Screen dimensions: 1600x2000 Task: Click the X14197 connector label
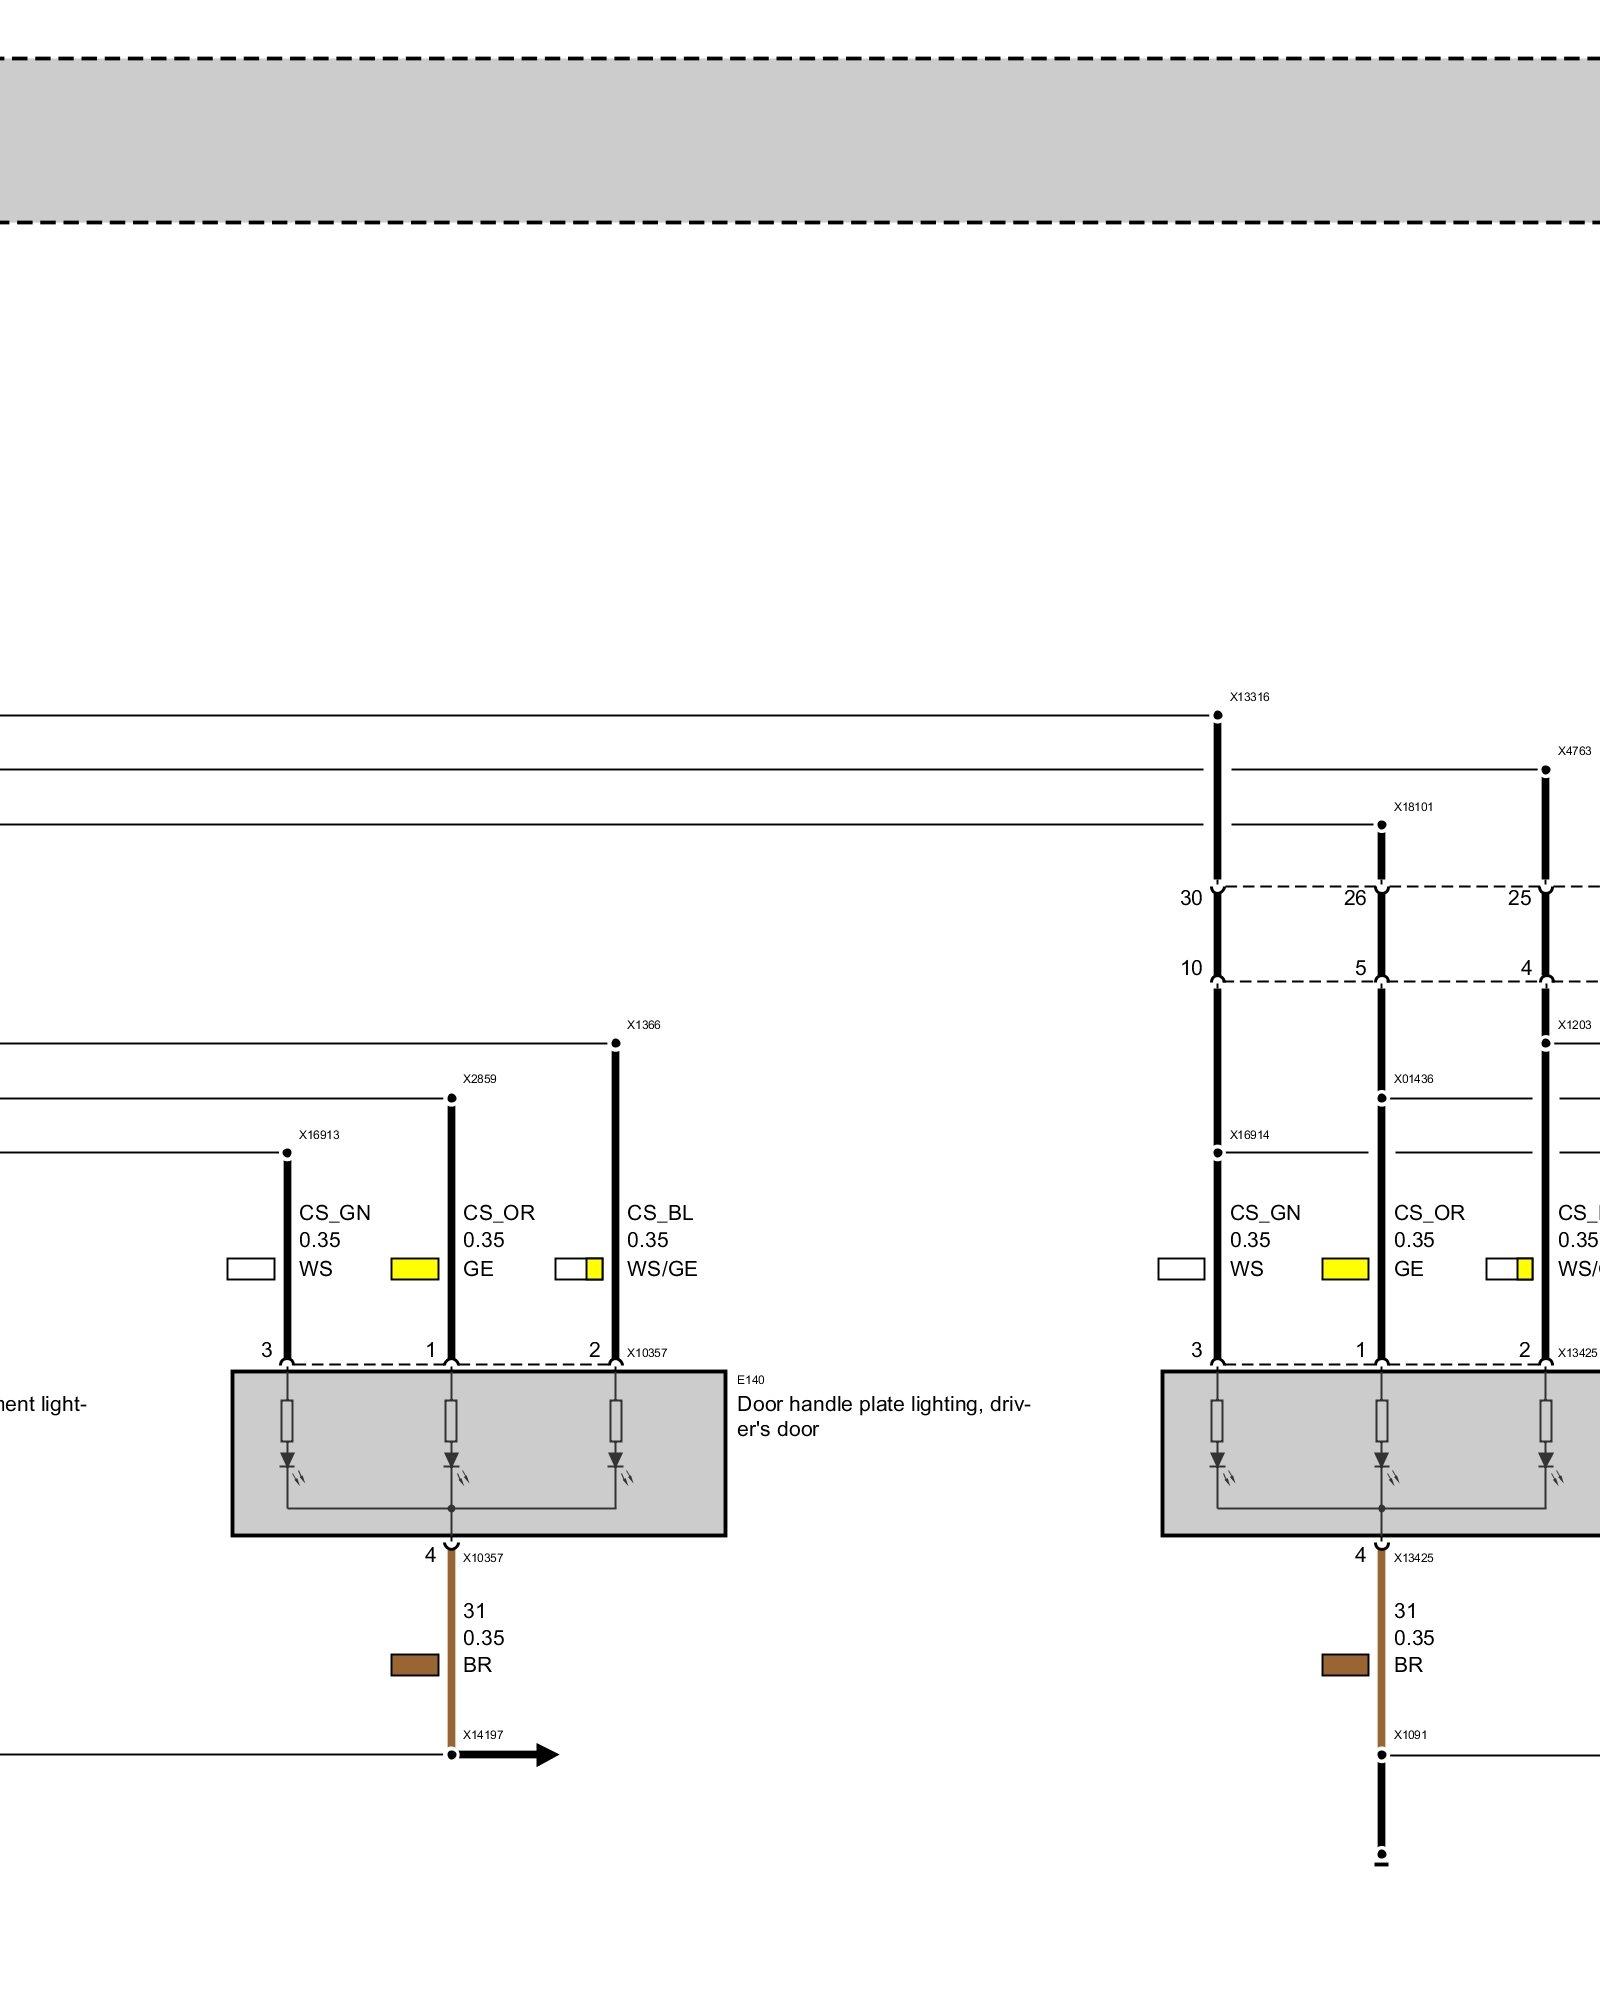tap(483, 1735)
